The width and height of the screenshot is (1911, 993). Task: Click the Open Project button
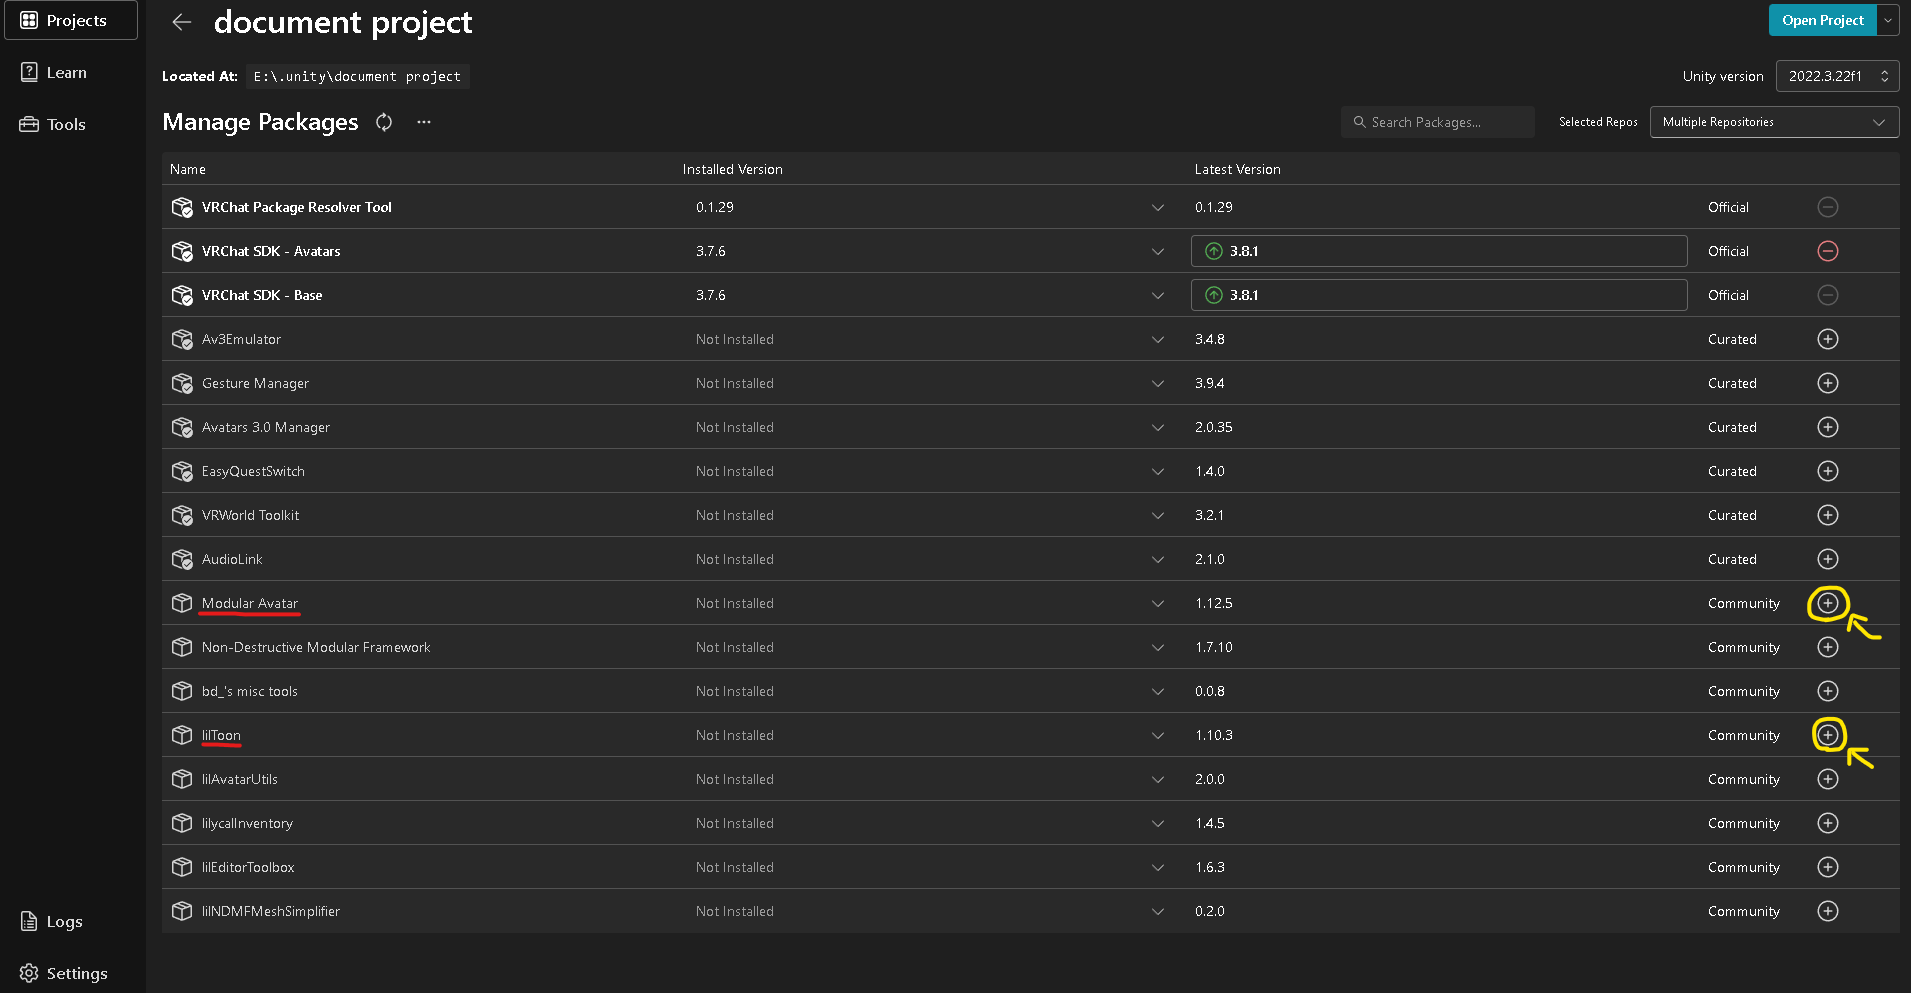1822,20
